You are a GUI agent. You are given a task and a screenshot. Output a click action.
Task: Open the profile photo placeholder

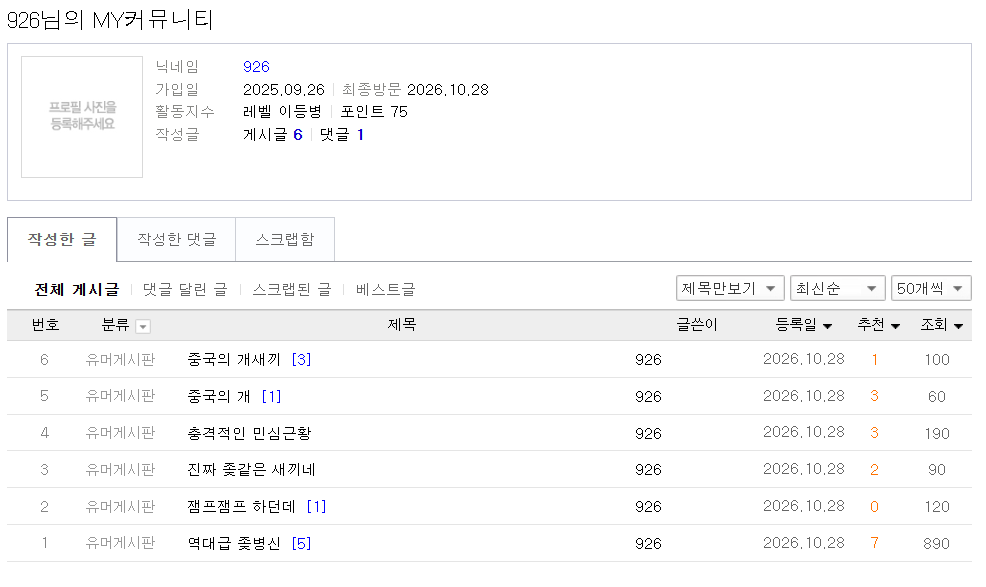click(x=82, y=116)
